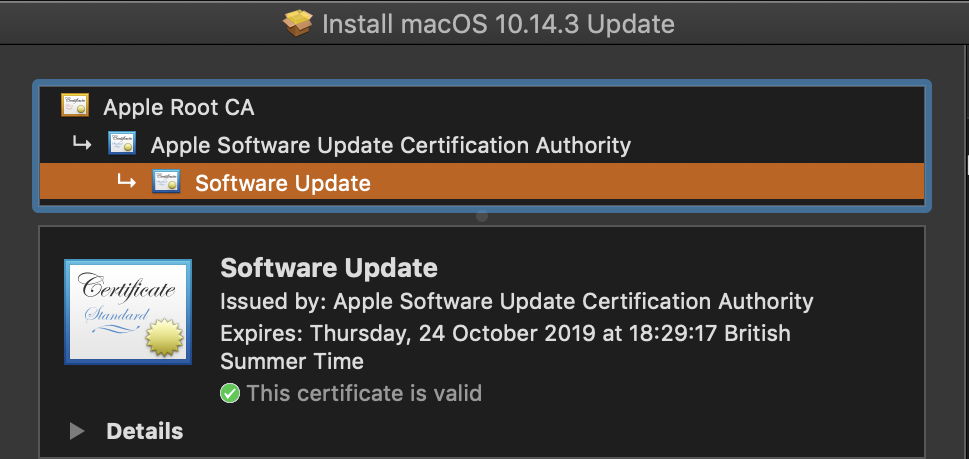969x459 pixels.
Task: Click the divider handle dot below the certificate list
Action: click(x=482, y=216)
